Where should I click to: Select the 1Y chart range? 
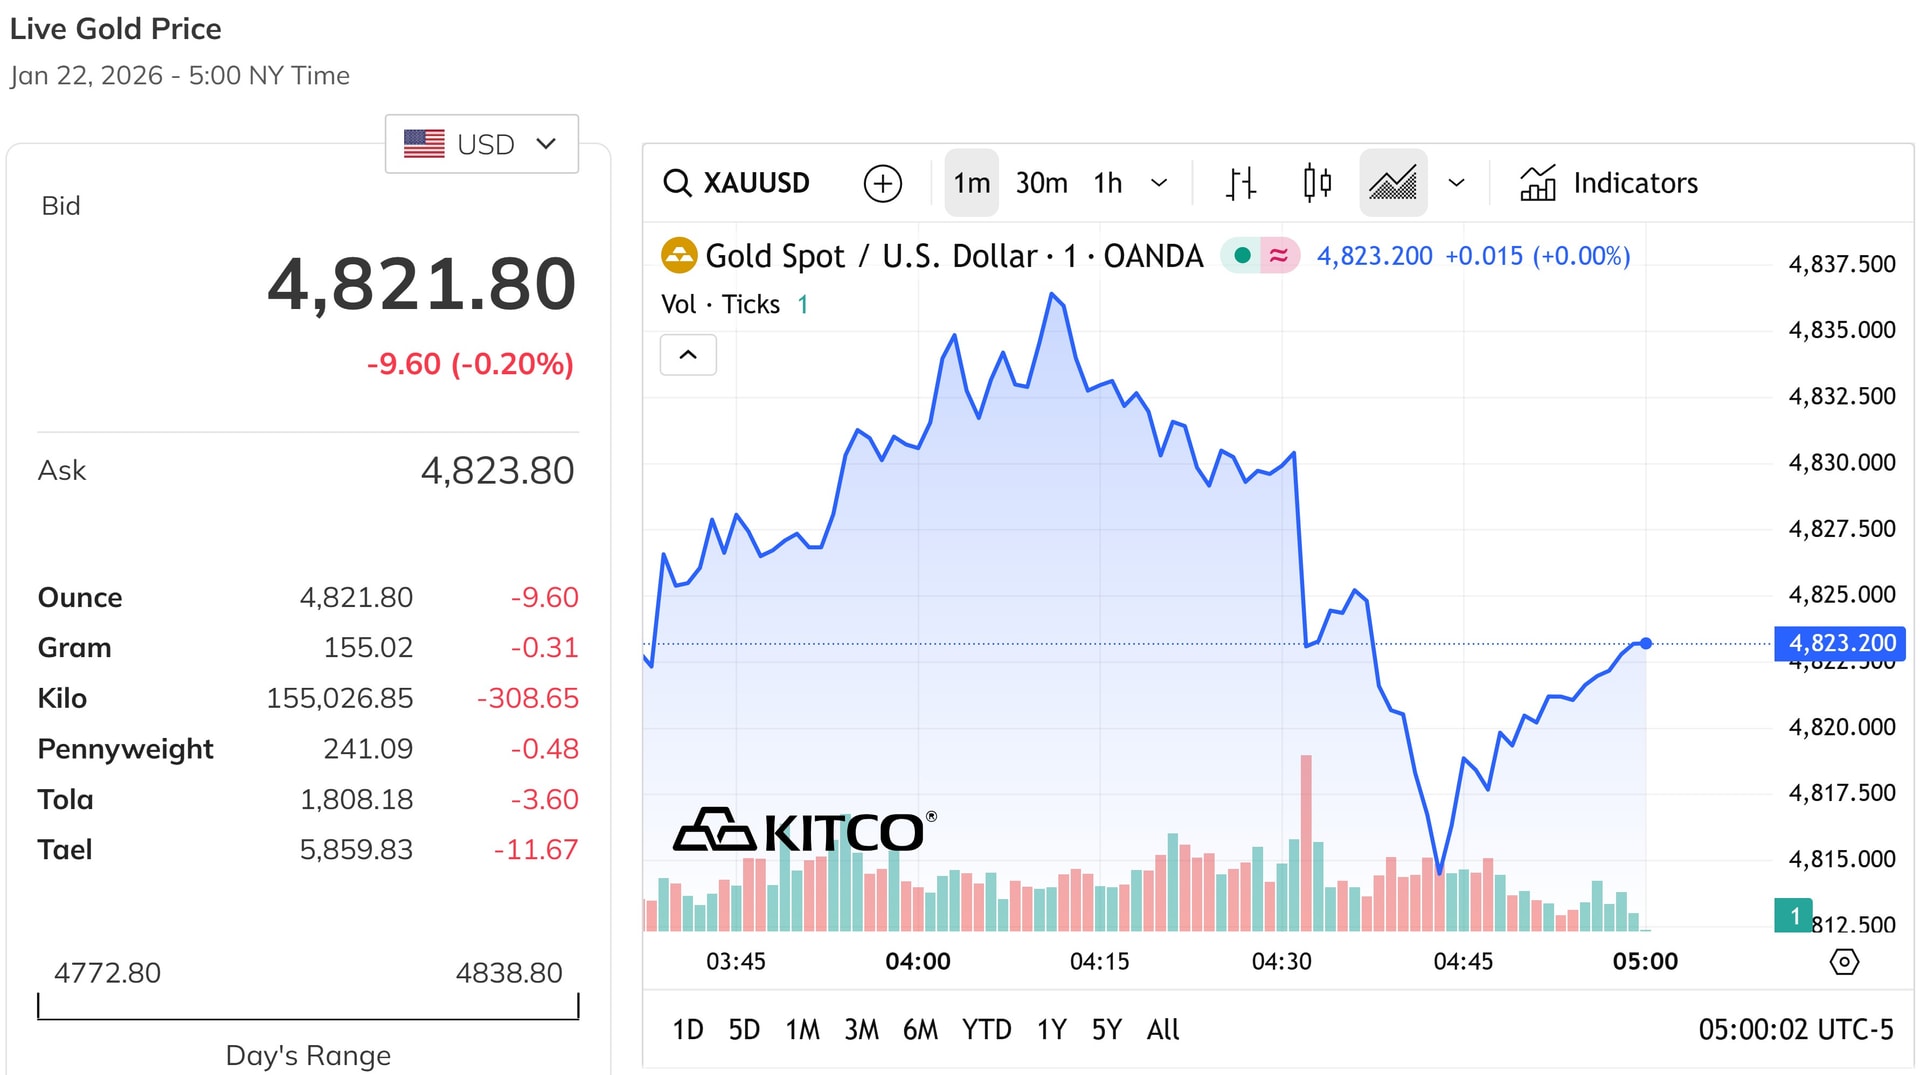pos(1051,1029)
